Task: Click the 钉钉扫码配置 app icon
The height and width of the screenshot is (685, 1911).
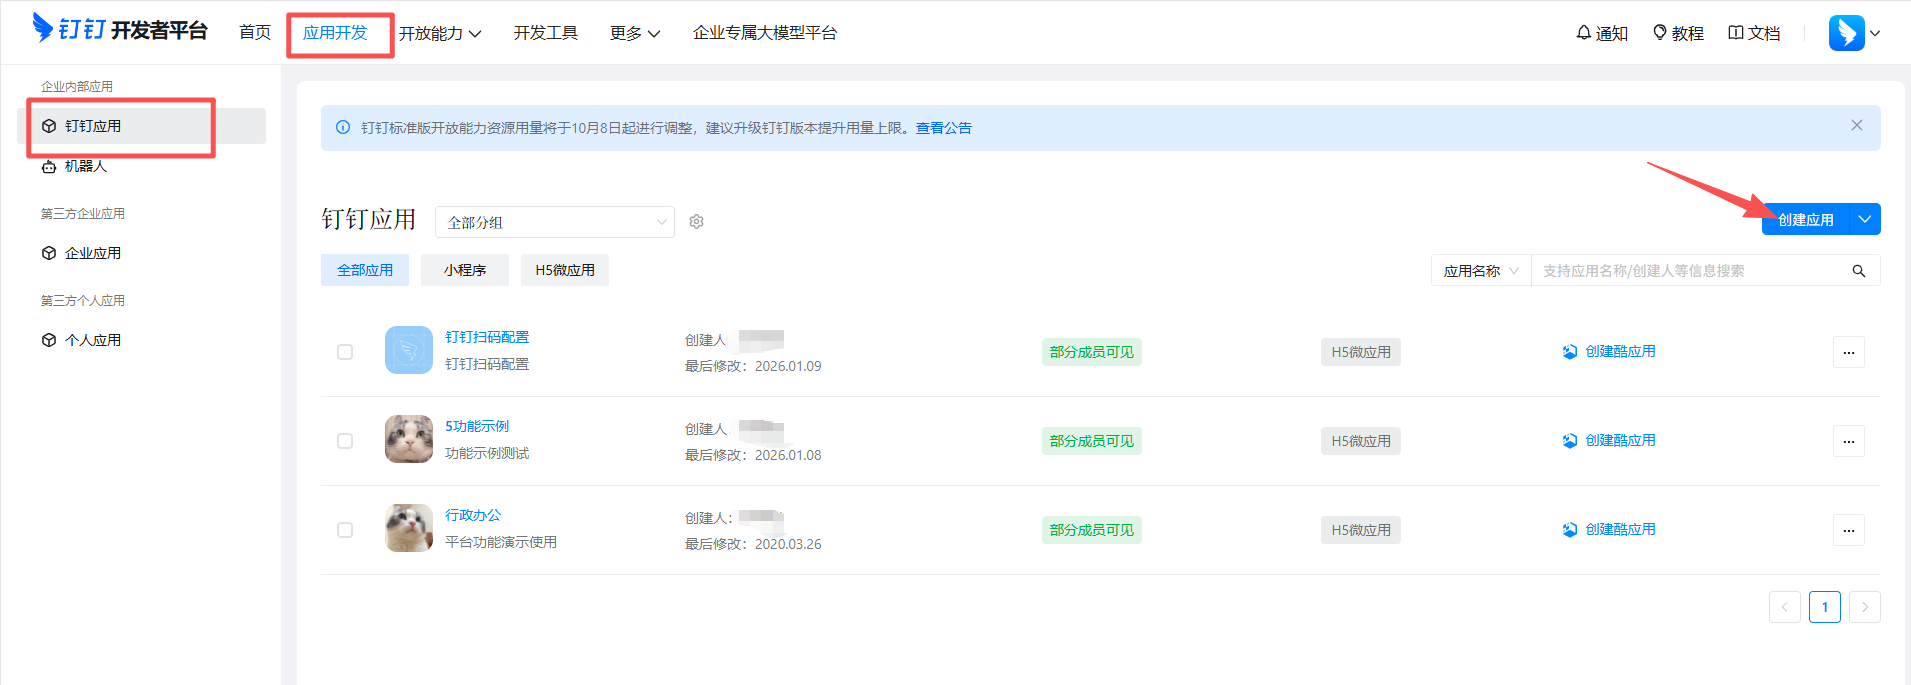Action: click(x=409, y=350)
